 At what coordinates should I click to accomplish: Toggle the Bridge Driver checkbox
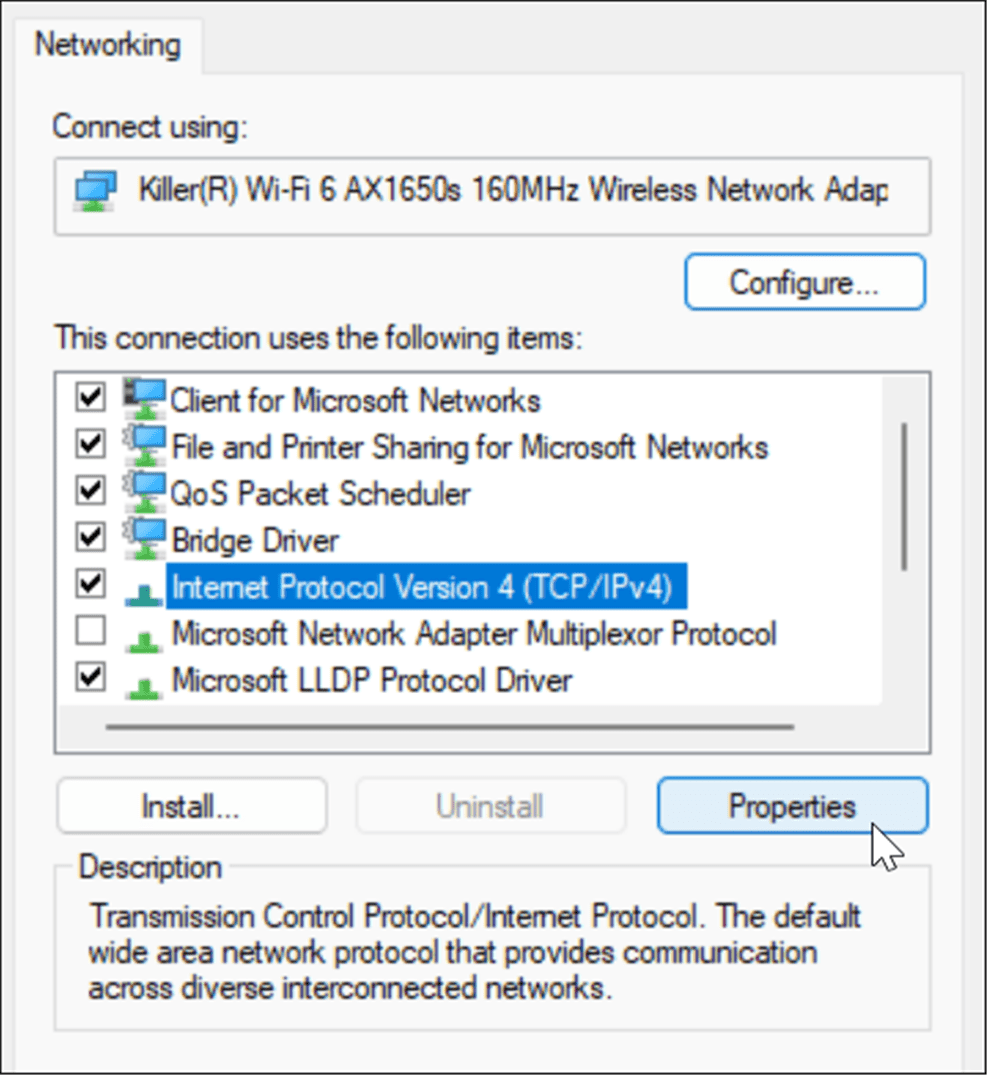(x=90, y=538)
